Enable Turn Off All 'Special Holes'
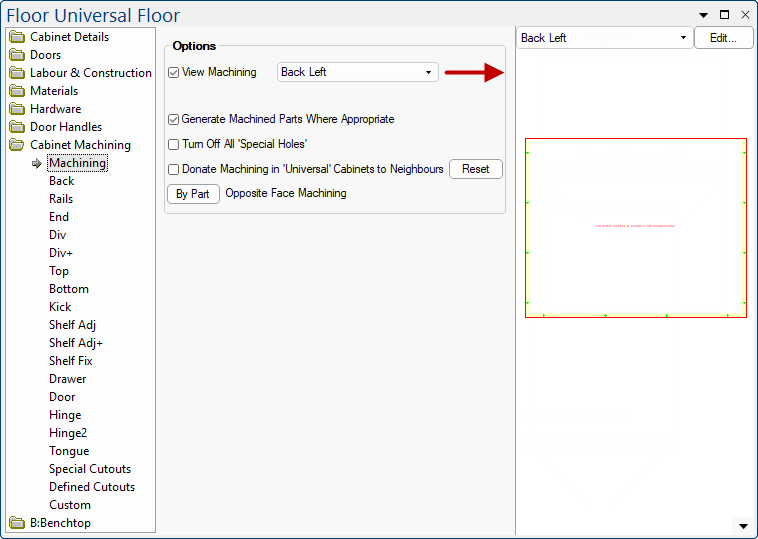The height and width of the screenshot is (539, 758). [174, 144]
